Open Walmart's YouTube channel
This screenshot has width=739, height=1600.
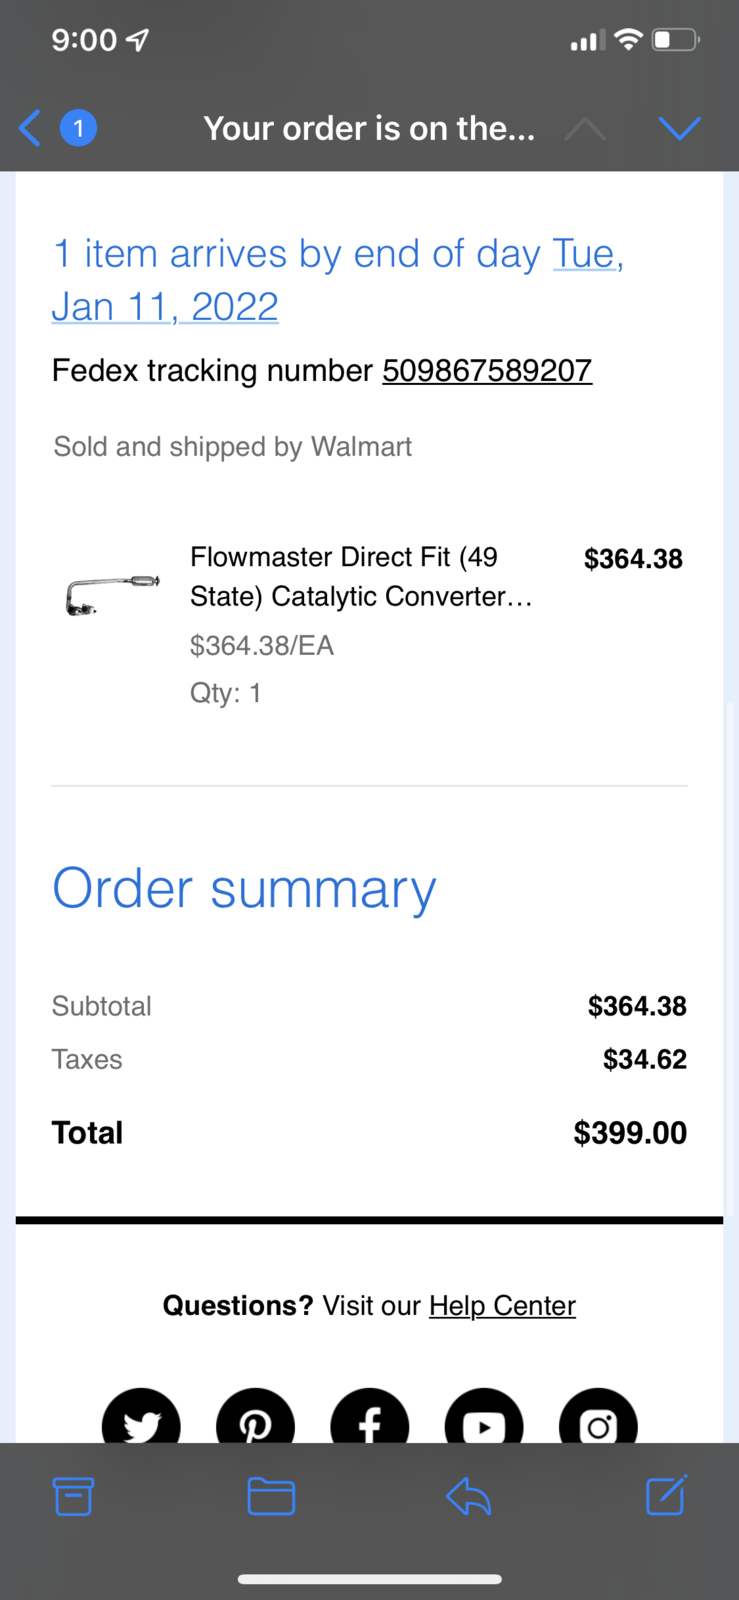coord(484,1420)
